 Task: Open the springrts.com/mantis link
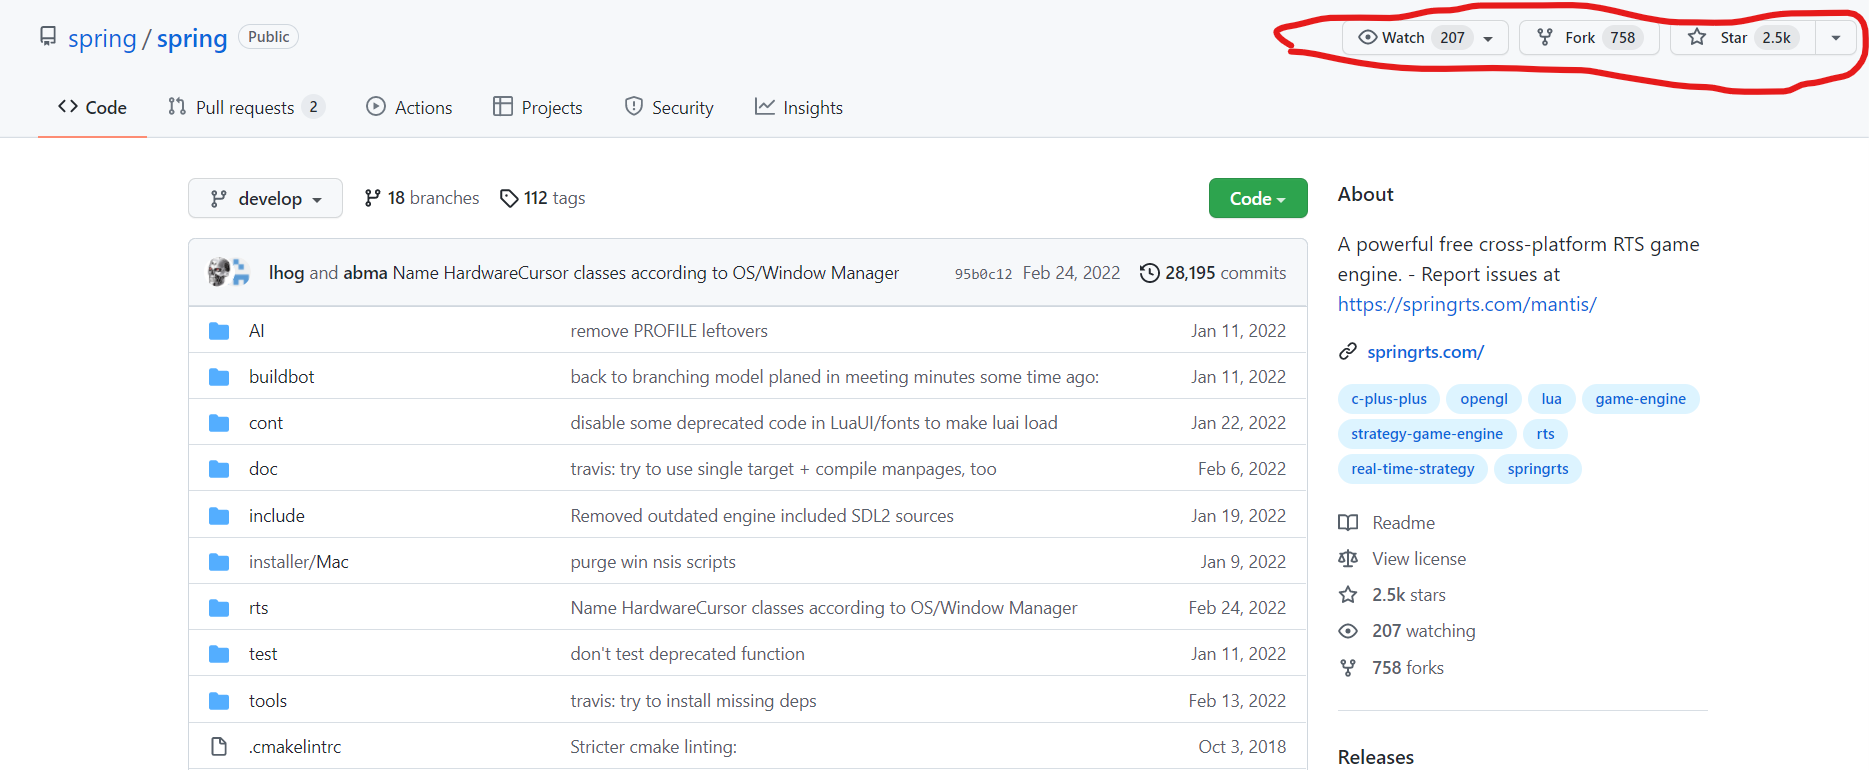coord(1467,304)
